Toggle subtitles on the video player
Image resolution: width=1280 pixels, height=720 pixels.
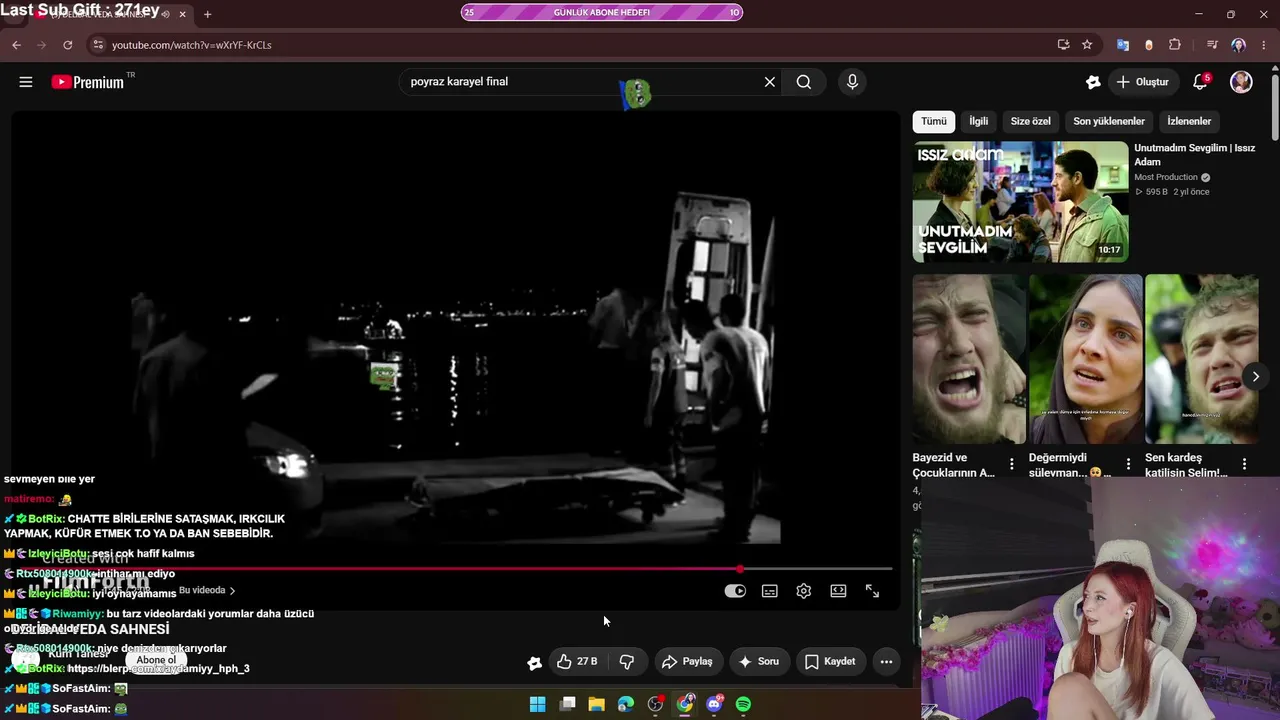(x=770, y=591)
